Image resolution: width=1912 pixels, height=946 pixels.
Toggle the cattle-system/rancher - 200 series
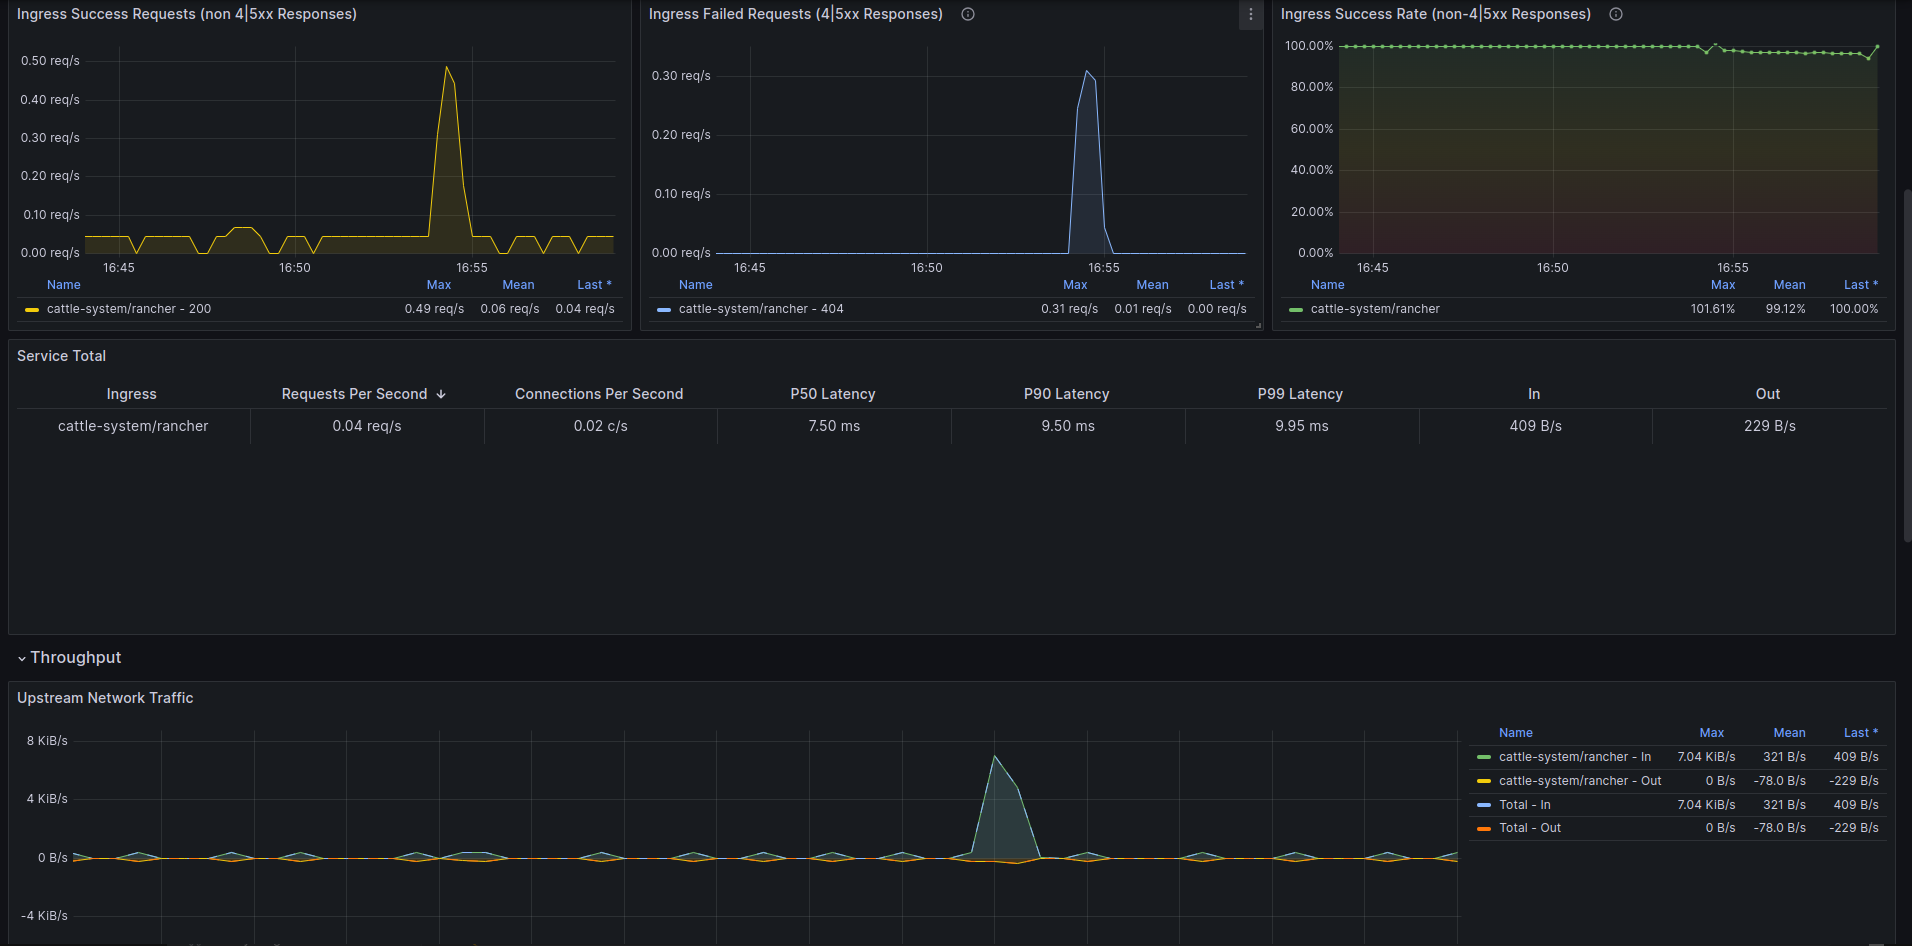(129, 309)
